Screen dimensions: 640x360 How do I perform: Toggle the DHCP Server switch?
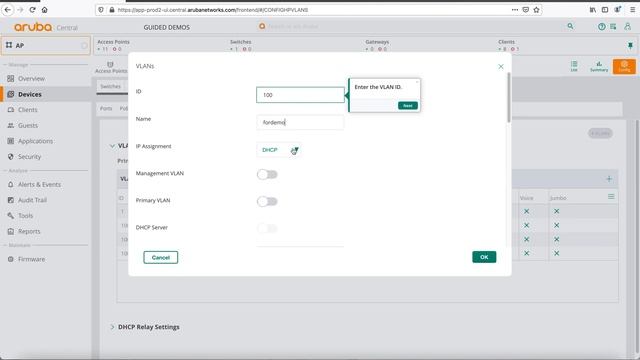point(267,229)
